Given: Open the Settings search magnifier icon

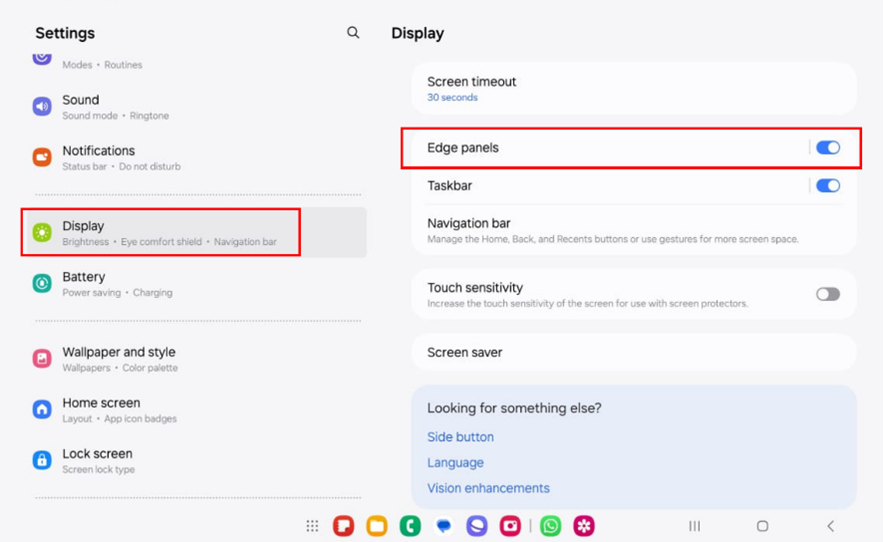Looking at the screenshot, I should tap(353, 33).
